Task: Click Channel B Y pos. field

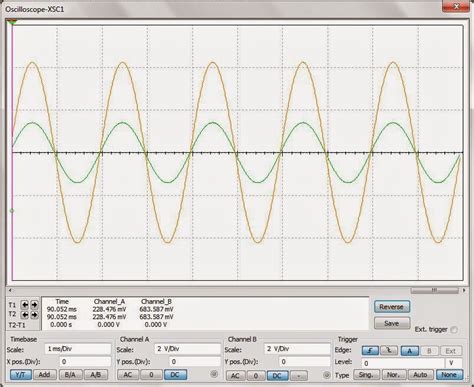Action: [304, 361]
